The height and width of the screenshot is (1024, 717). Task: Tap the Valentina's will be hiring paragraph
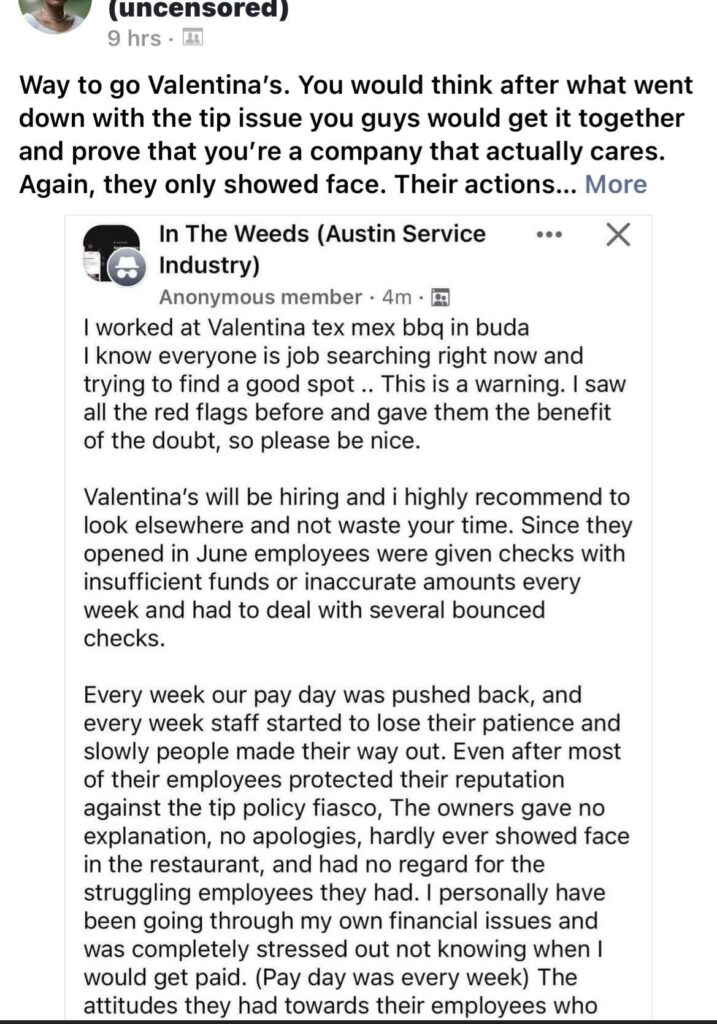[357, 567]
